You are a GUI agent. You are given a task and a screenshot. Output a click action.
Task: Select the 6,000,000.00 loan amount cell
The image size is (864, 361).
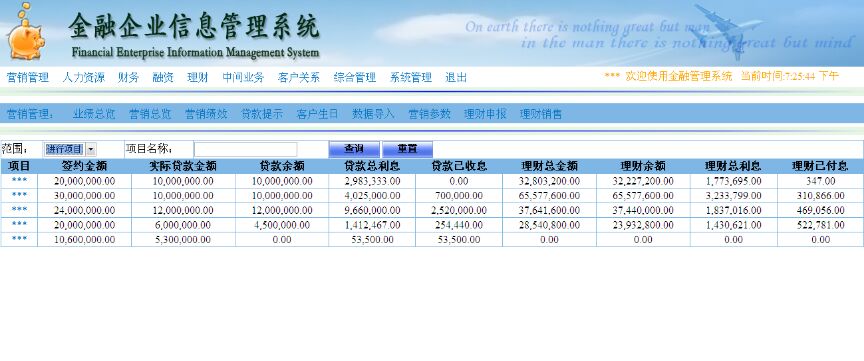pos(183,225)
